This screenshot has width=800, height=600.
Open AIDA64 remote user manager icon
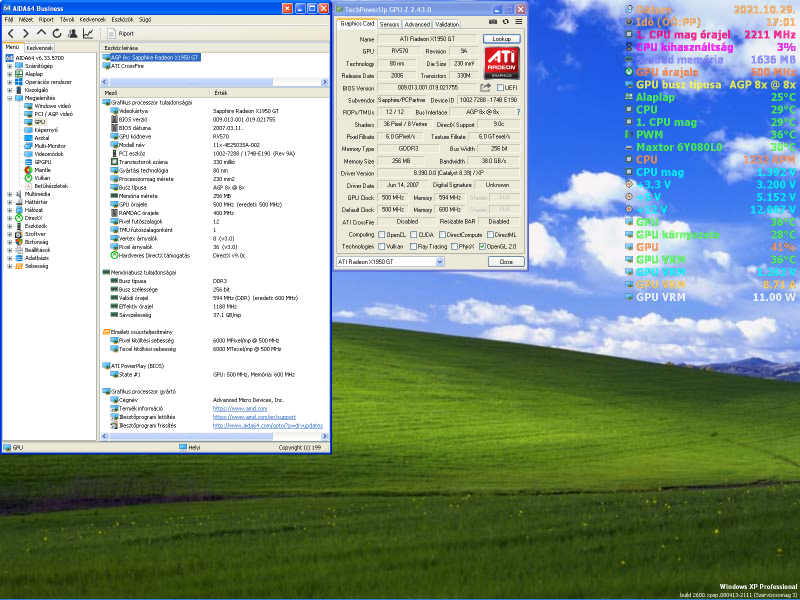[x=72, y=33]
